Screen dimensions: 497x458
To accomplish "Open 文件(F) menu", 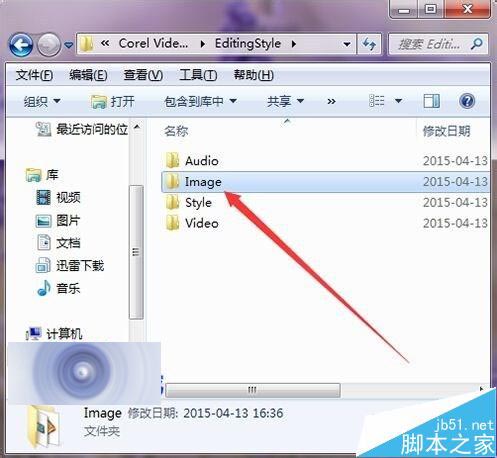I will [34, 75].
